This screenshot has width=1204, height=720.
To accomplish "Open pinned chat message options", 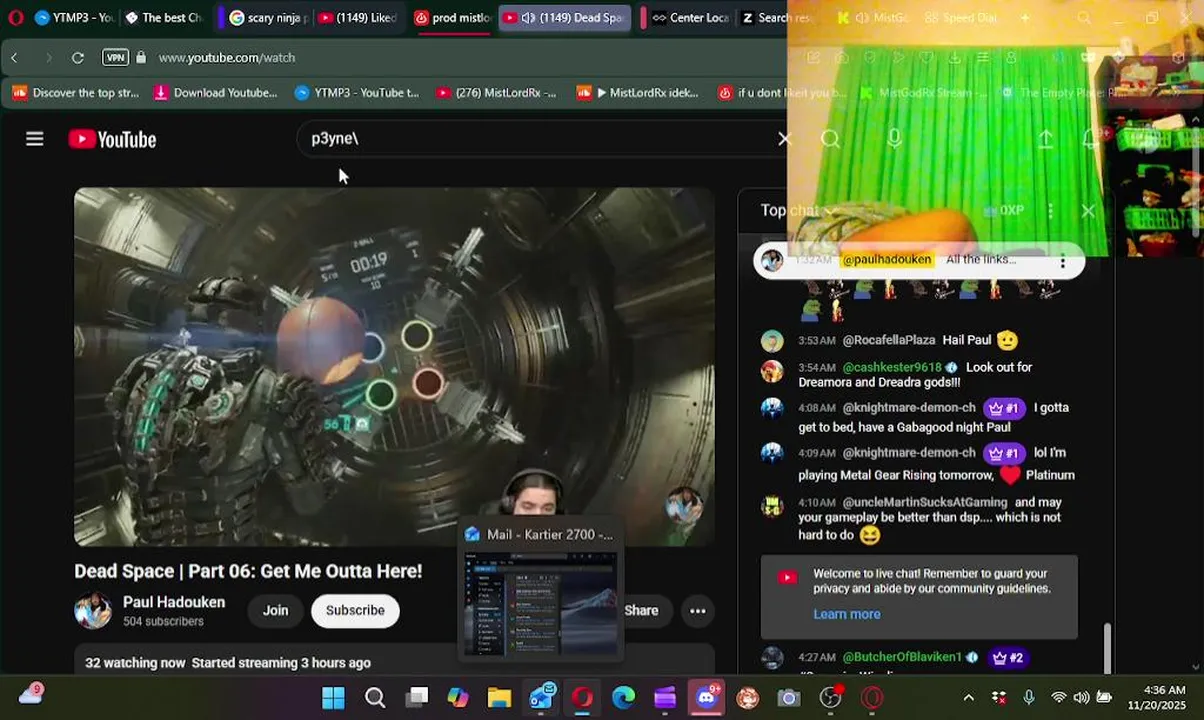I will tap(1063, 261).
